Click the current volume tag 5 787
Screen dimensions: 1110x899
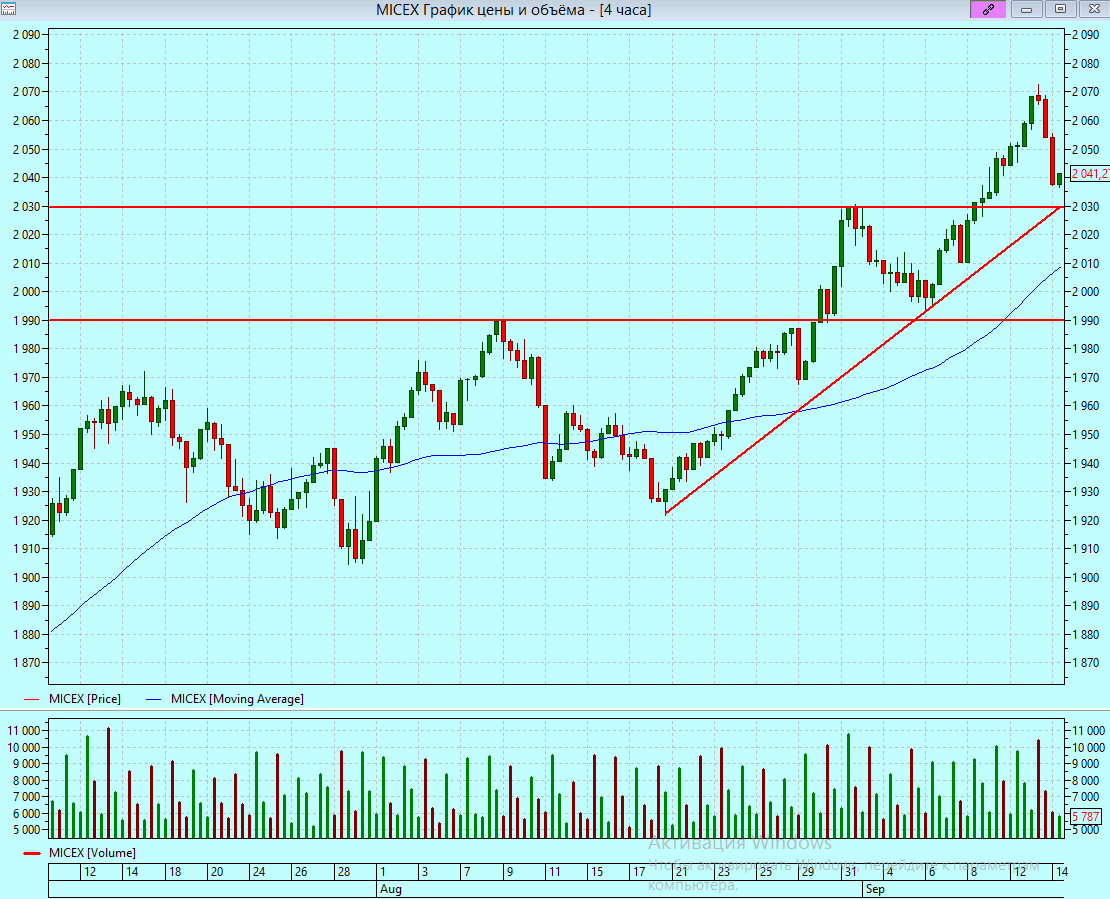tap(1086, 816)
